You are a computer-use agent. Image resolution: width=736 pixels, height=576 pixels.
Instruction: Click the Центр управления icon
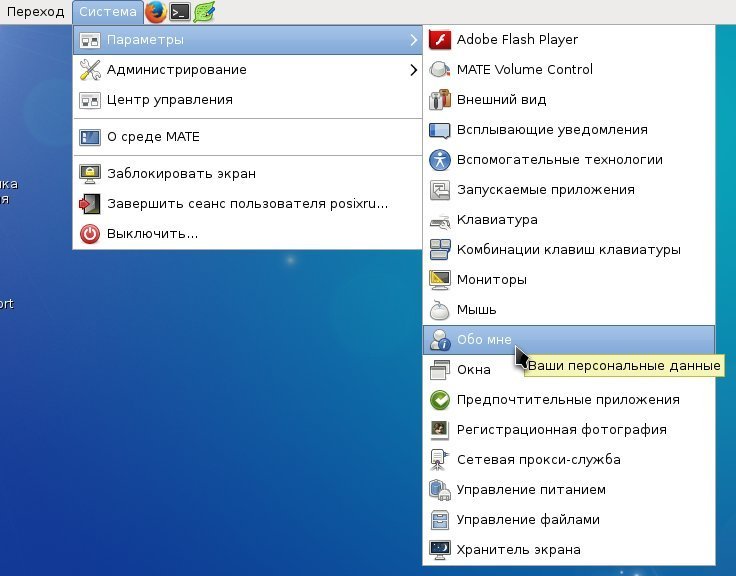90,100
